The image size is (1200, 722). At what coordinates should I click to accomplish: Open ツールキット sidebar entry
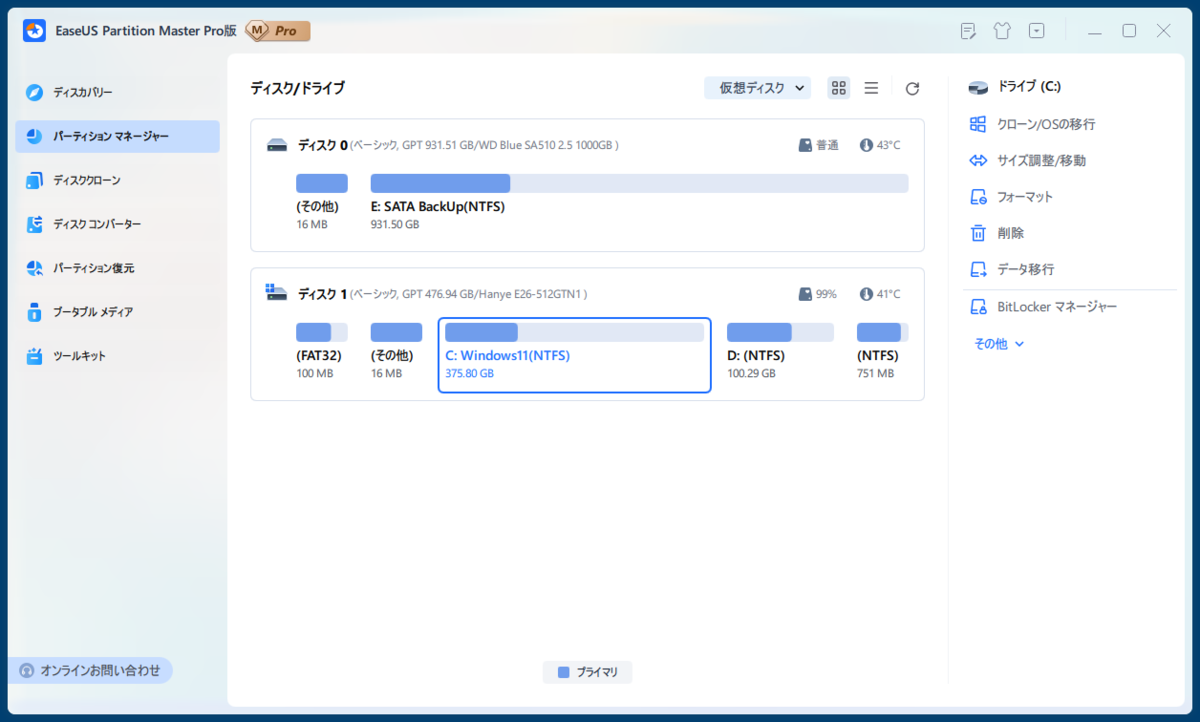[117, 356]
